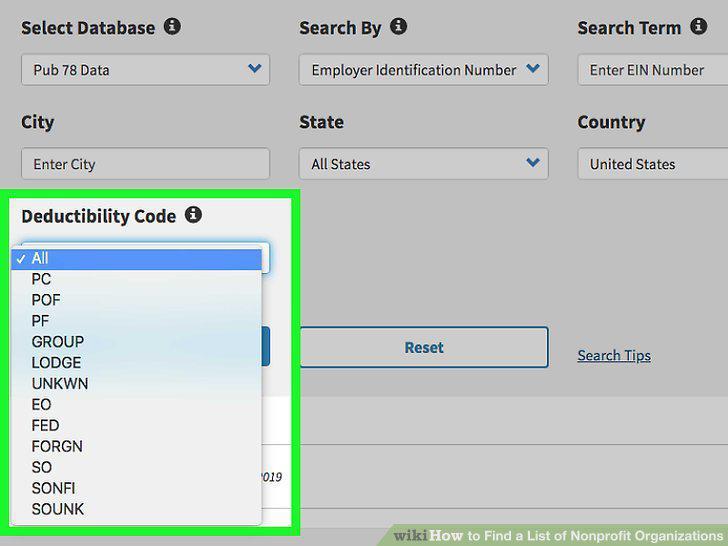The image size is (728, 546).
Task: Open the Search Tips link
Action: (x=614, y=356)
